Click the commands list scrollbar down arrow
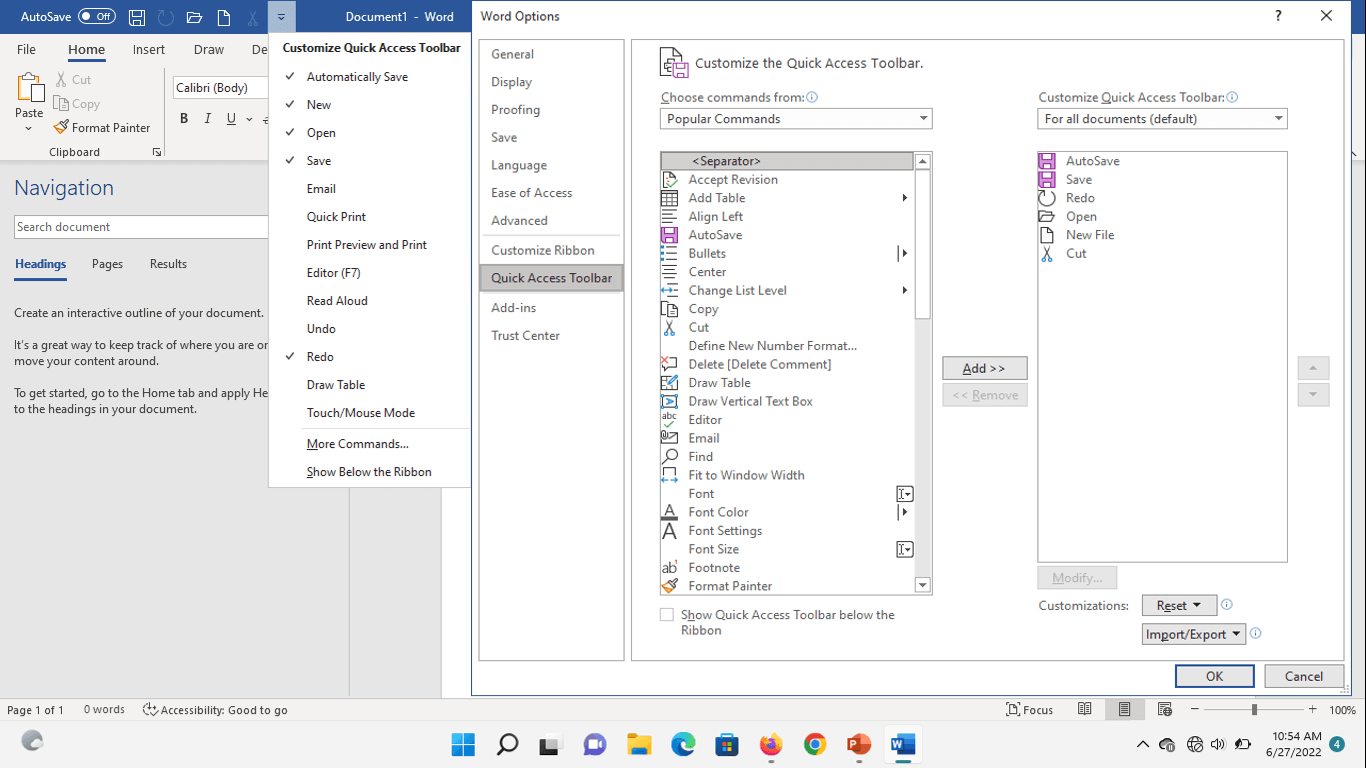This screenshot has height=768, width=1366. click(x=922, y=585)
